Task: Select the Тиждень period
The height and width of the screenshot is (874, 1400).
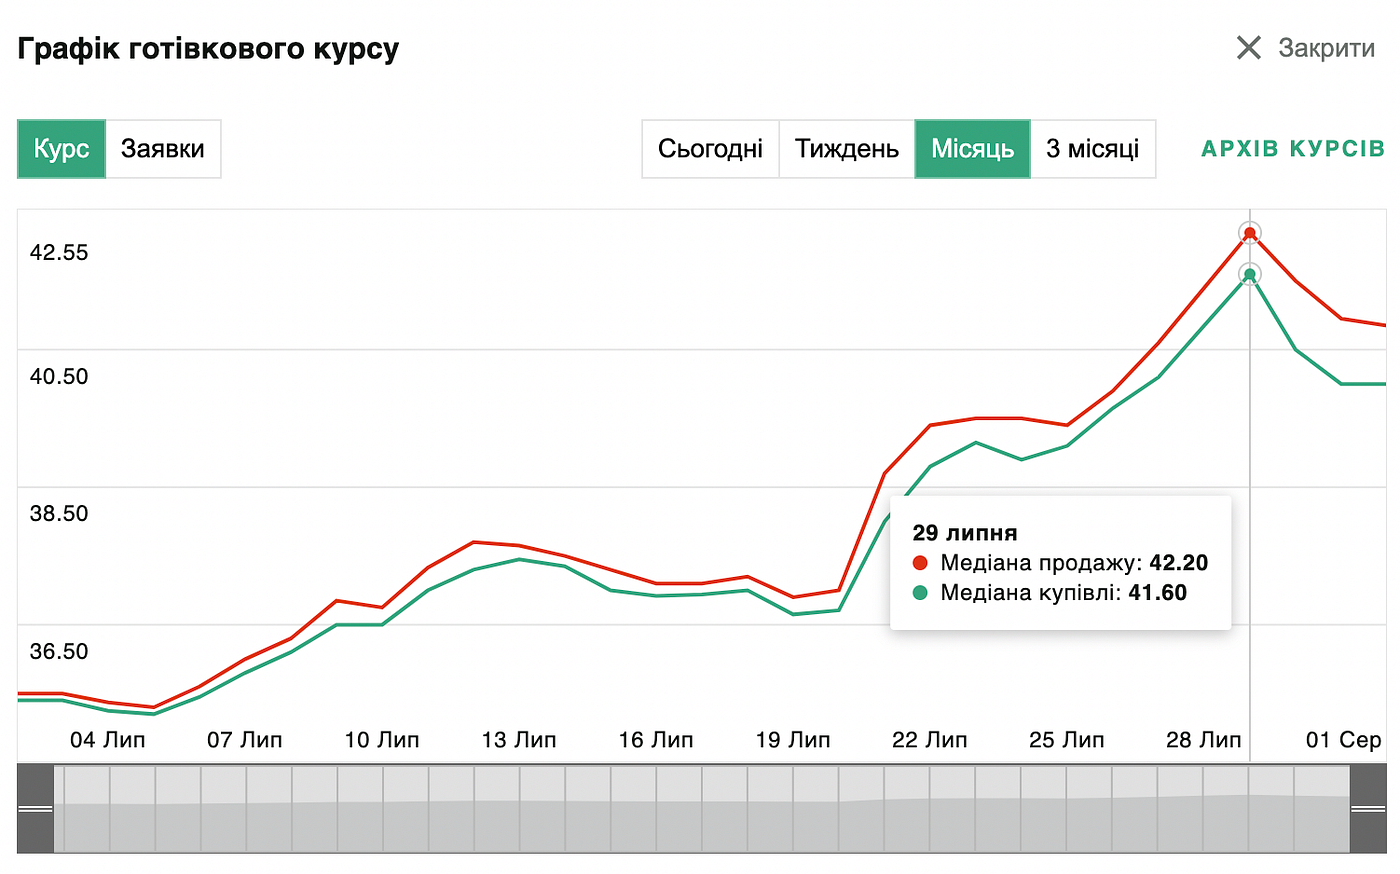Action: [x=847, y=149]
